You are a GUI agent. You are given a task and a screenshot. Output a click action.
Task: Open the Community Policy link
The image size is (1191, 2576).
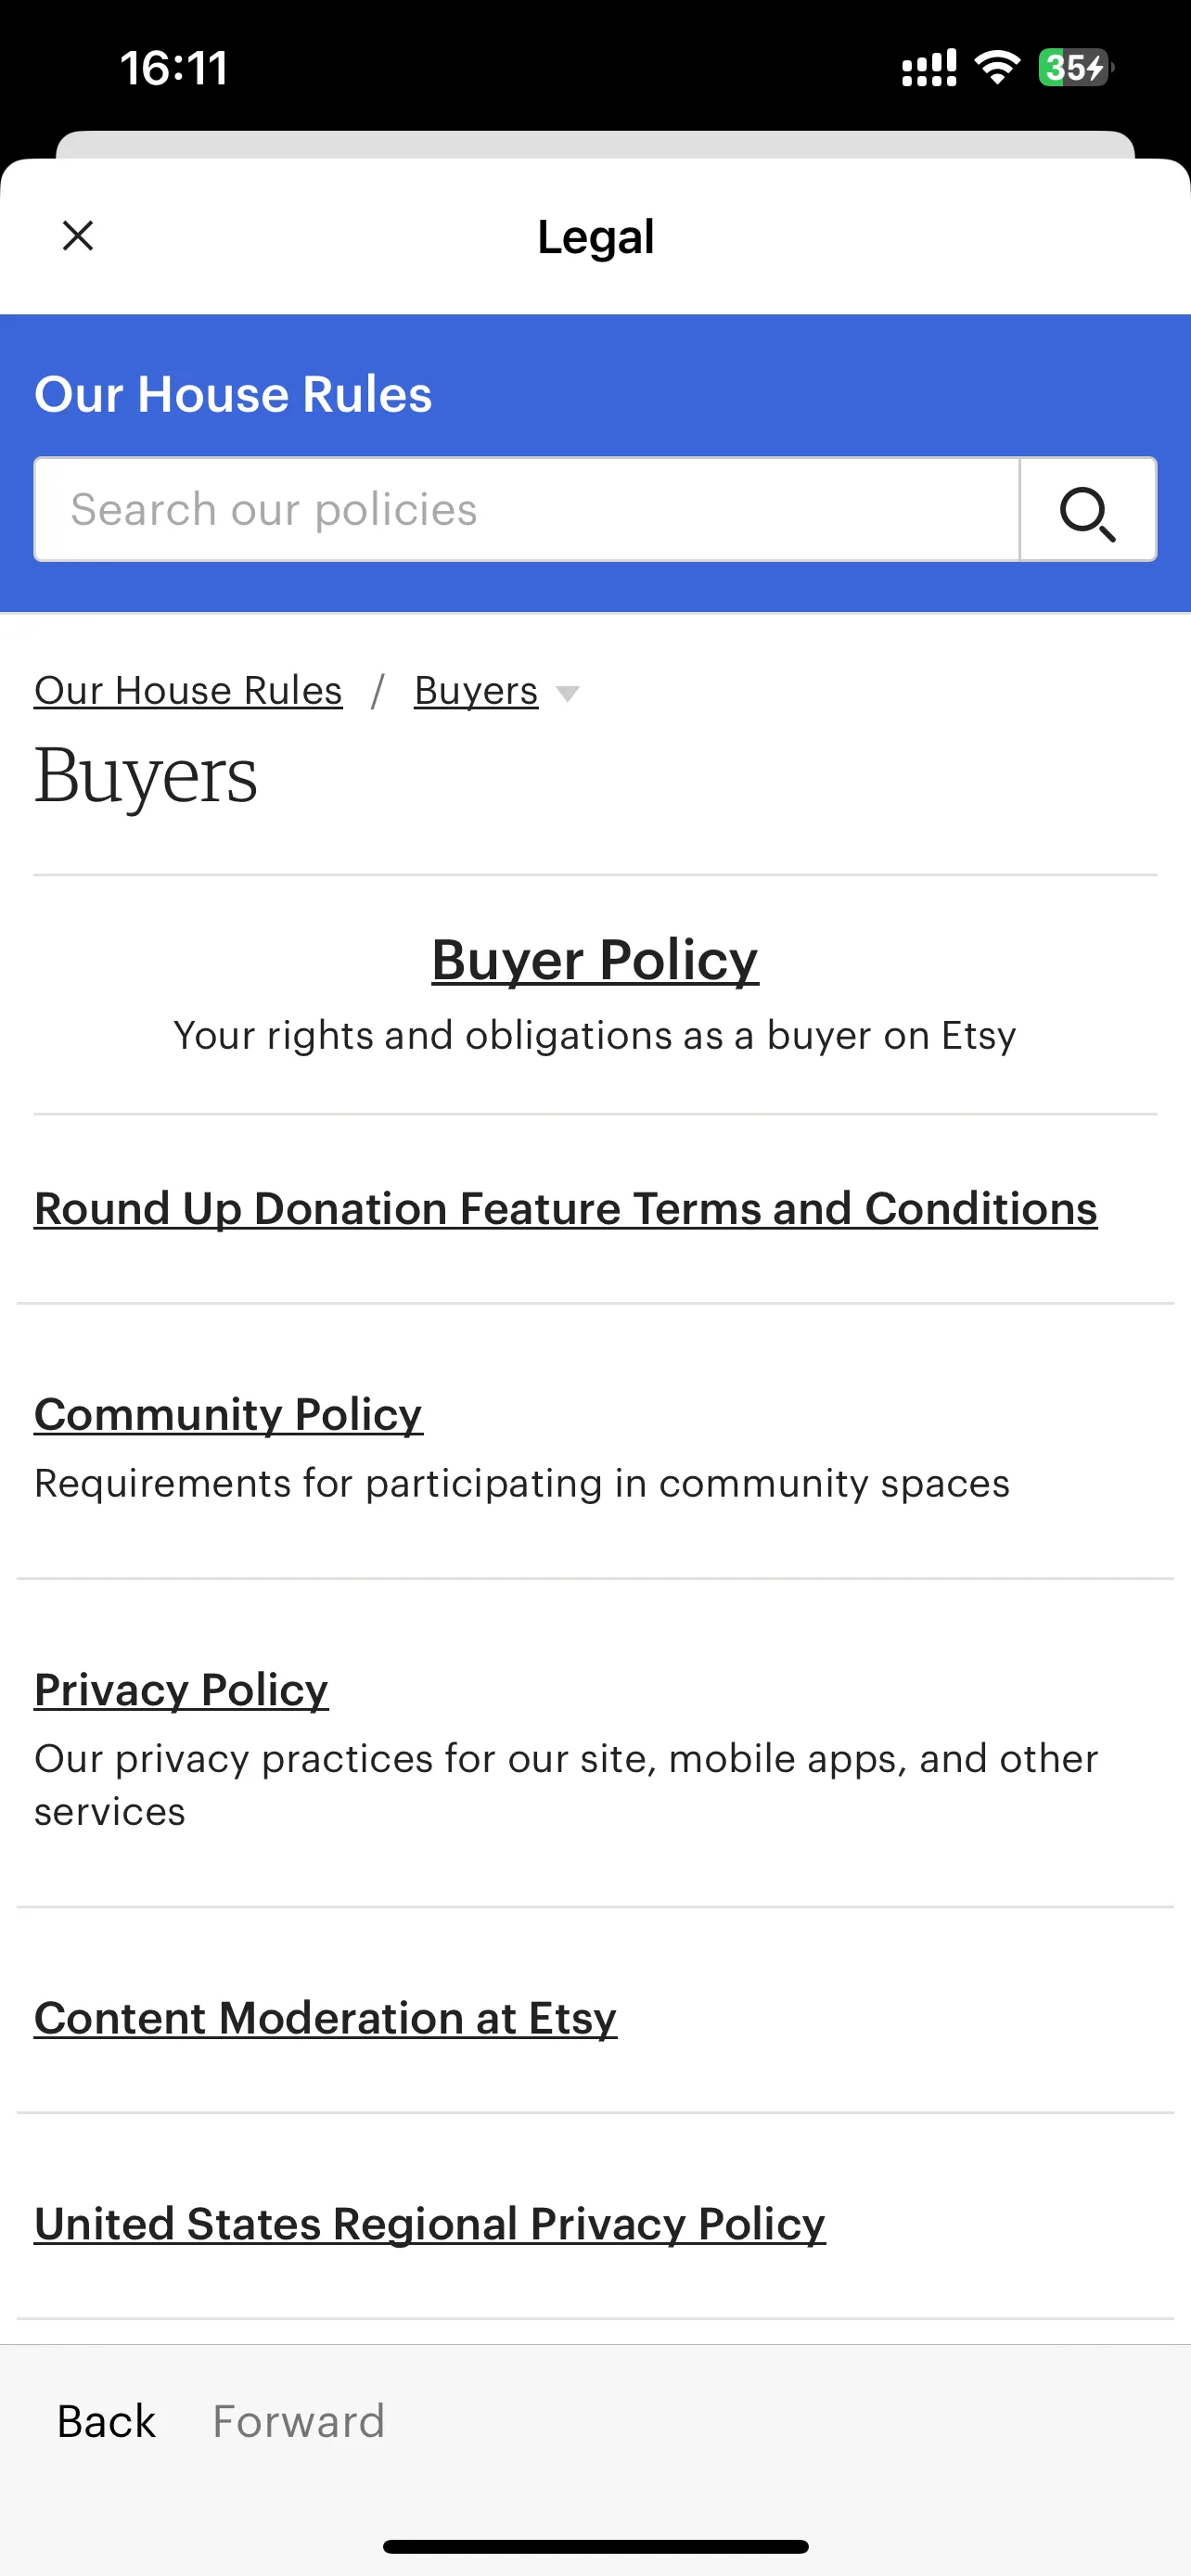228,1414
